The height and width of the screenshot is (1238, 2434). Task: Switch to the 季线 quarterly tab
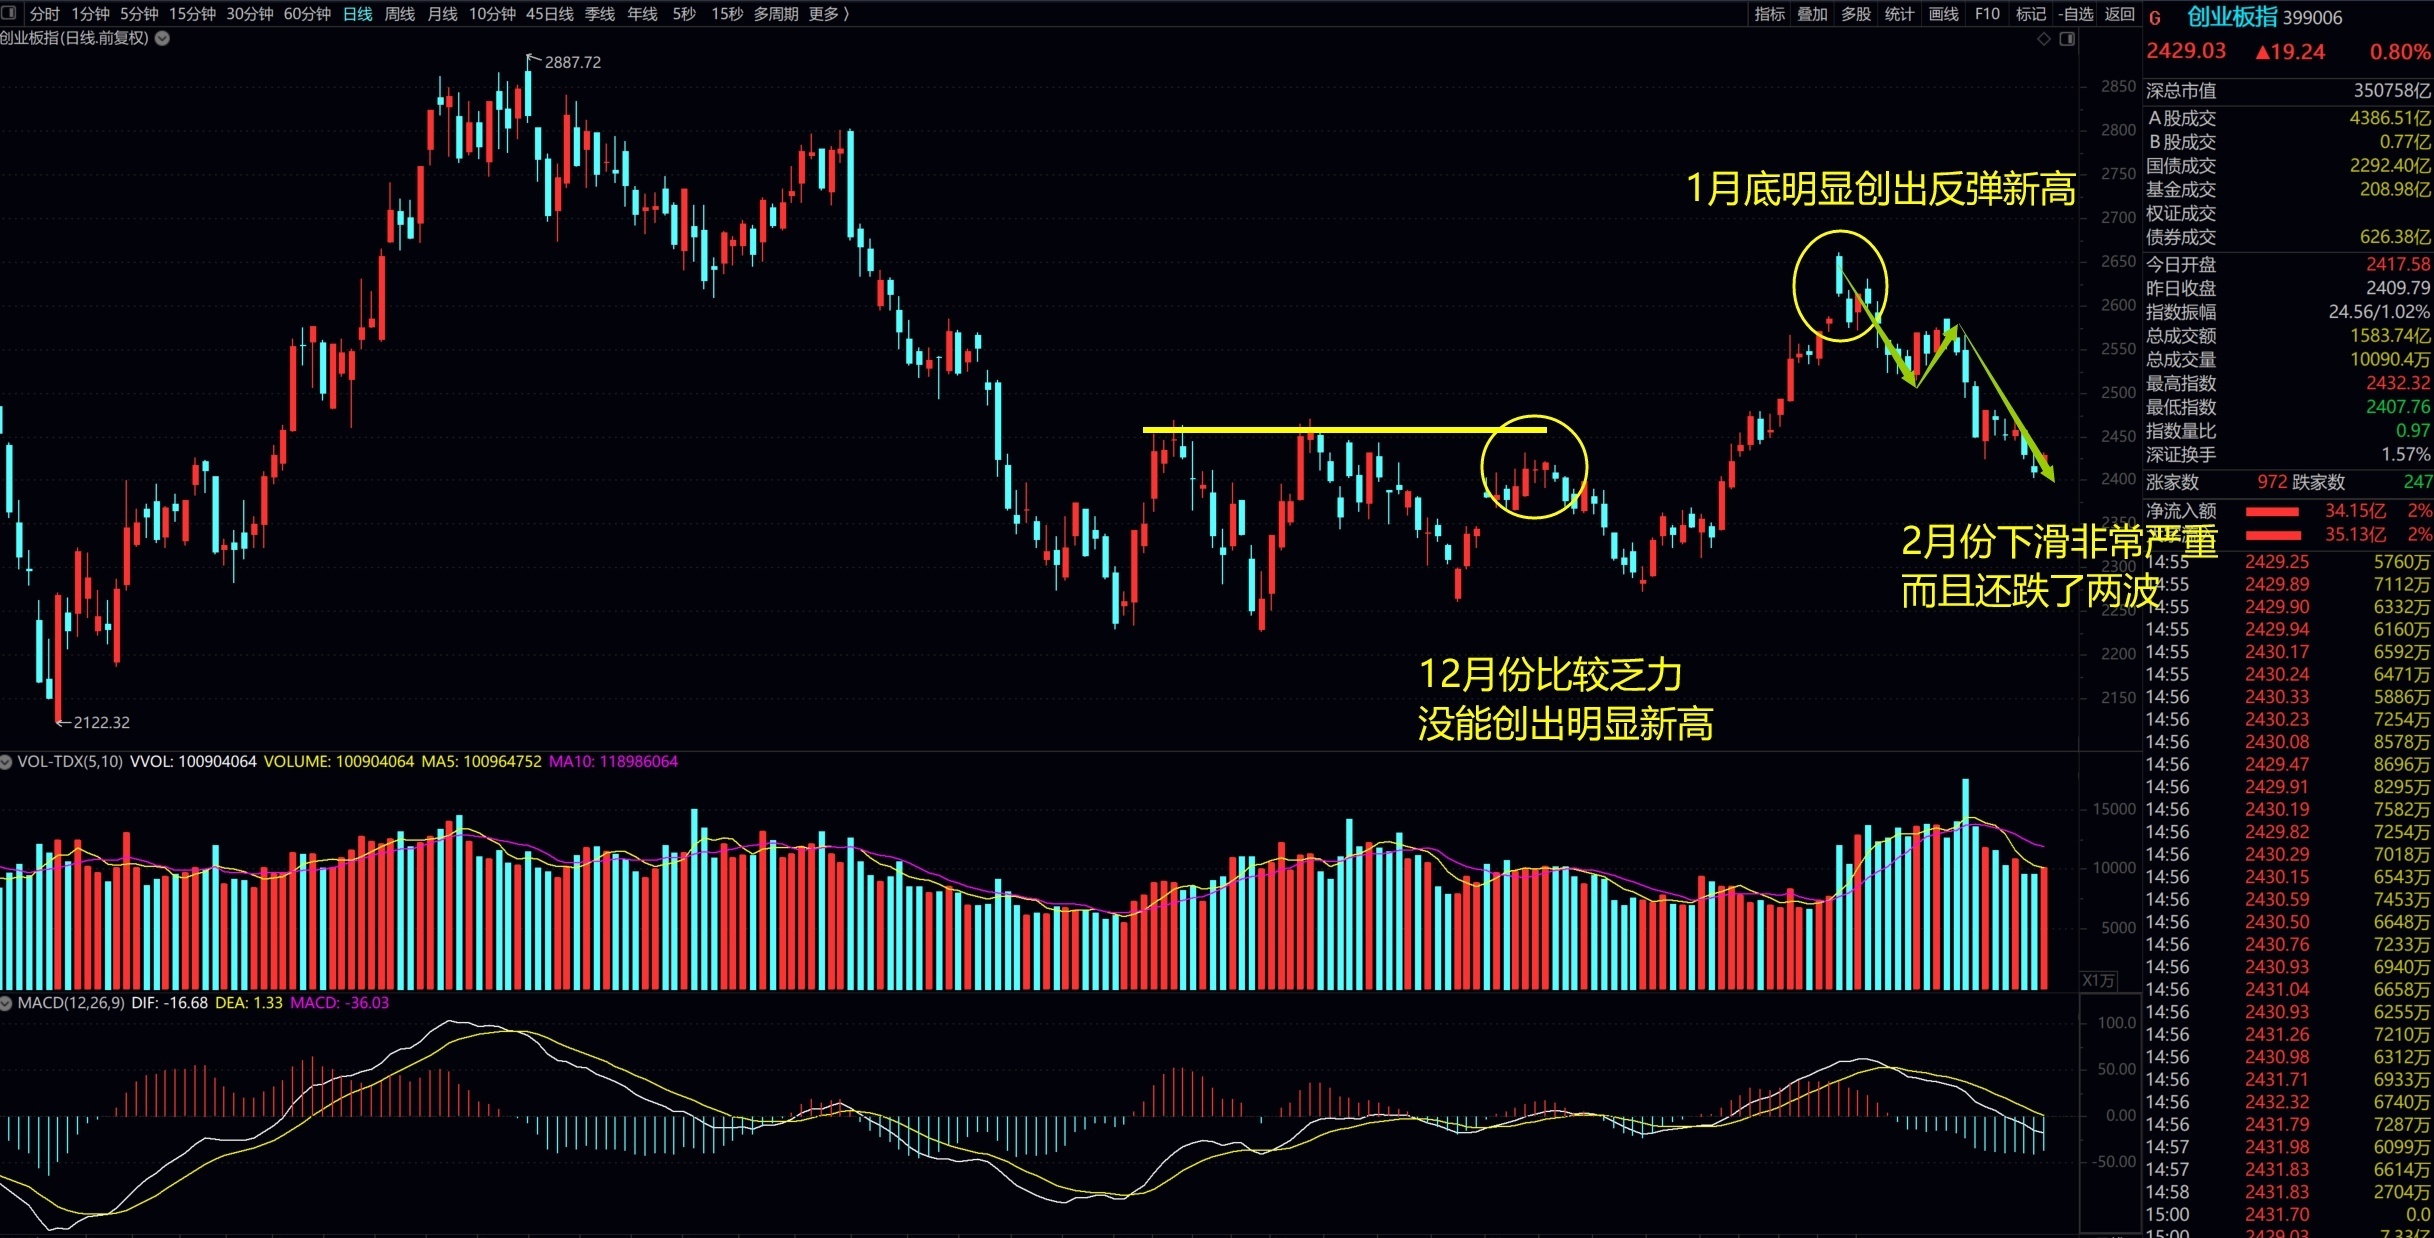tap(600, 14)
